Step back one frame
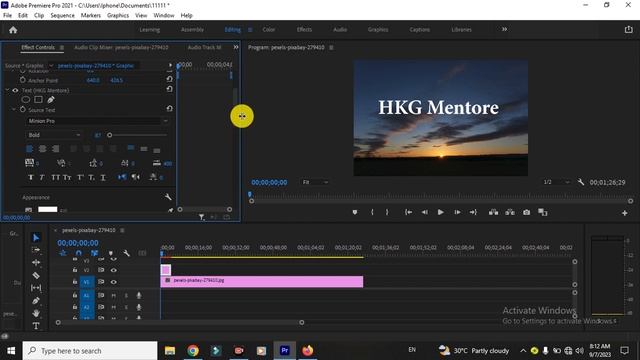 click(x=424, y=212)
